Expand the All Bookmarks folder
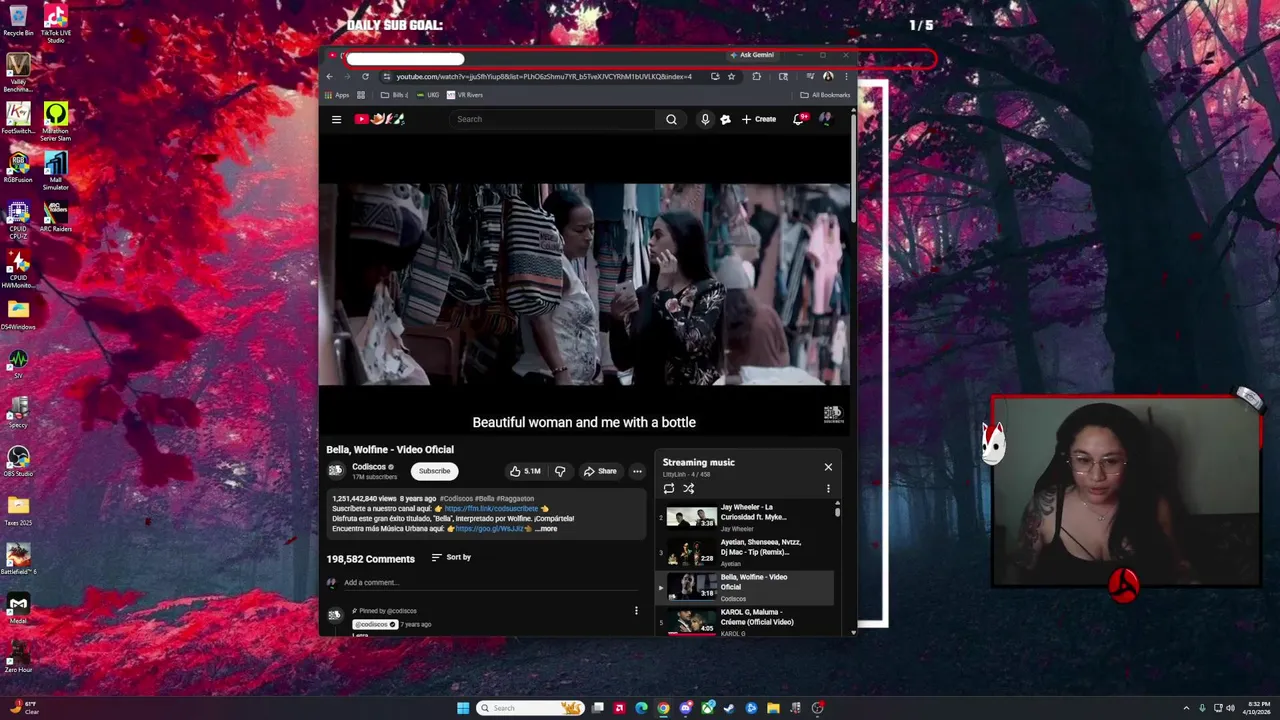Image resolution: width=1280 pixels, height=720 pixels. click(825, 95)
